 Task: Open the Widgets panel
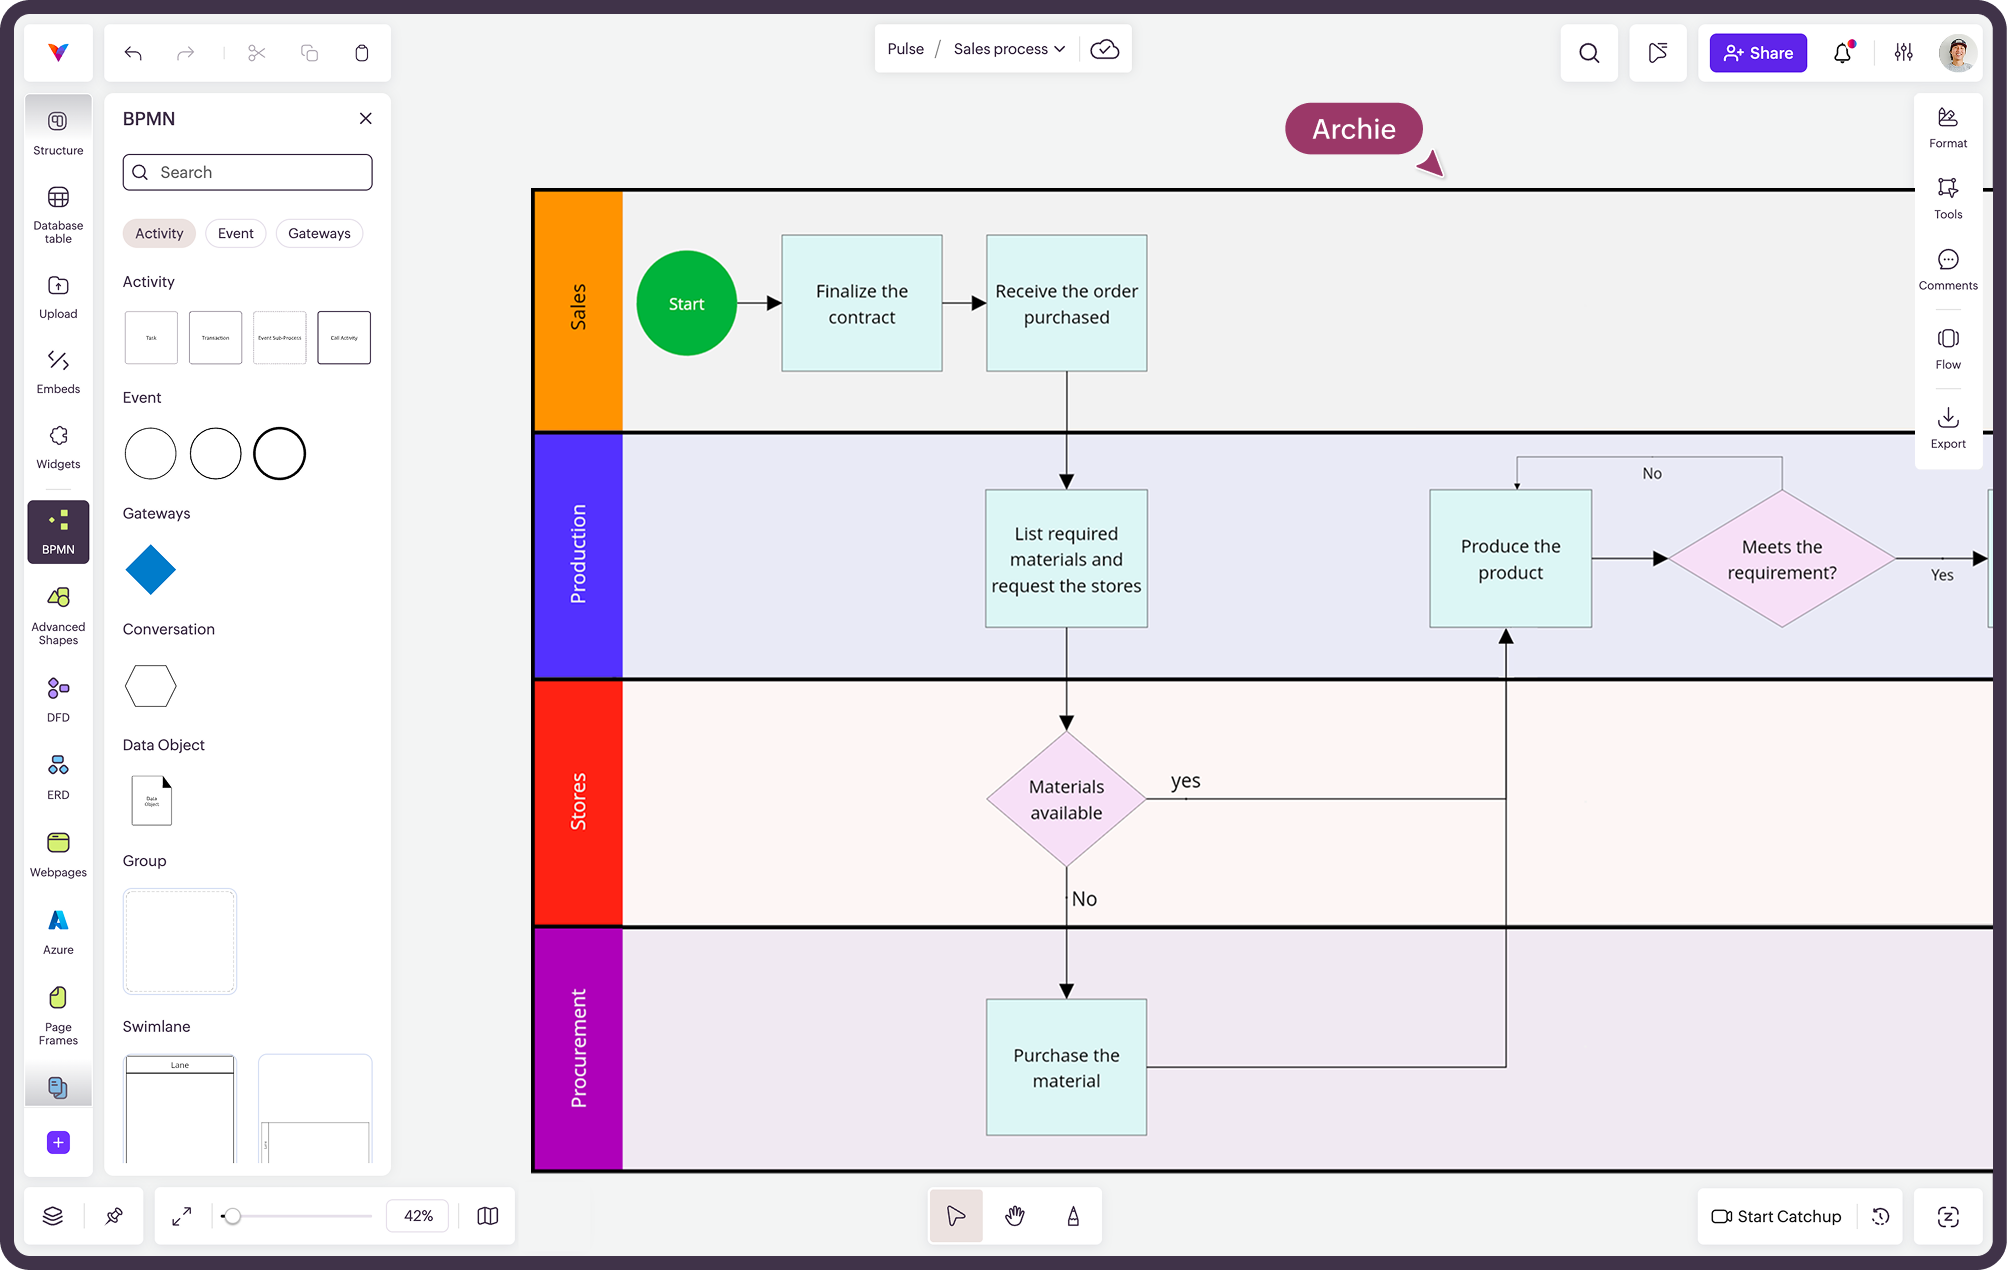click(58, 447)
